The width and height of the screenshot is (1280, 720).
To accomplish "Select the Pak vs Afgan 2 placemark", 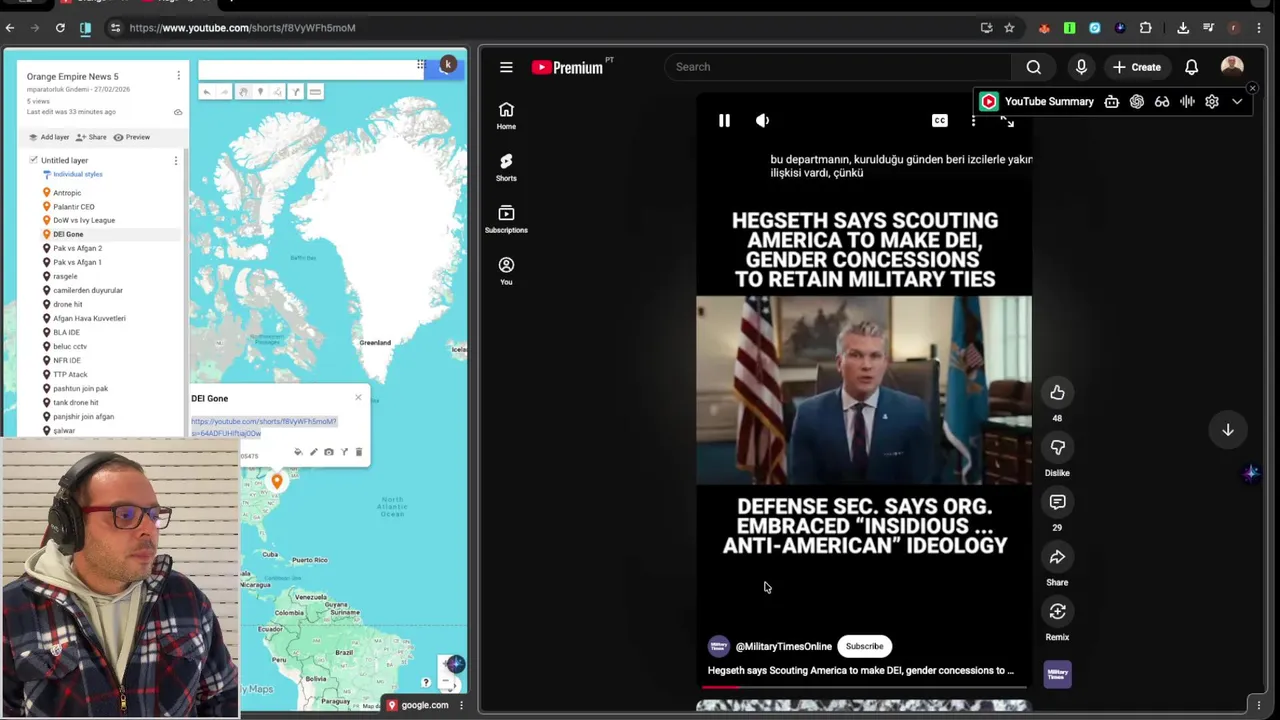I will (77, 248).
